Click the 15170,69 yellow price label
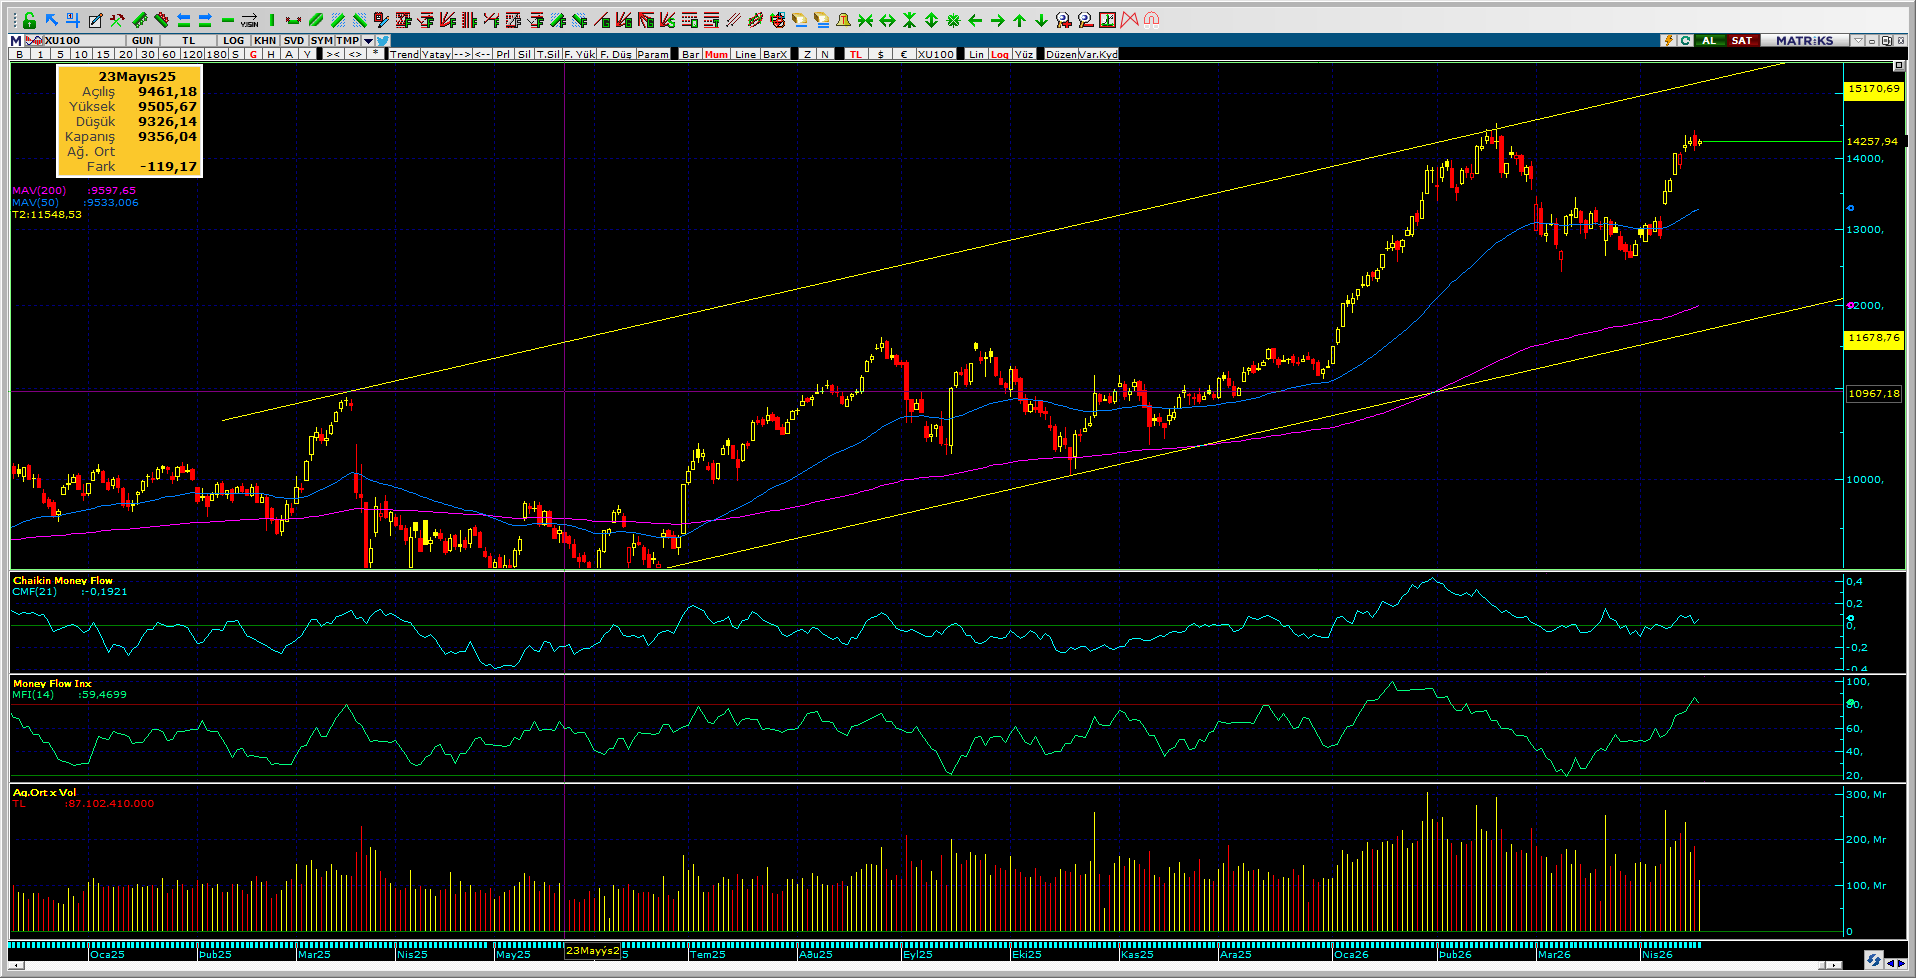 point(1873,89)
